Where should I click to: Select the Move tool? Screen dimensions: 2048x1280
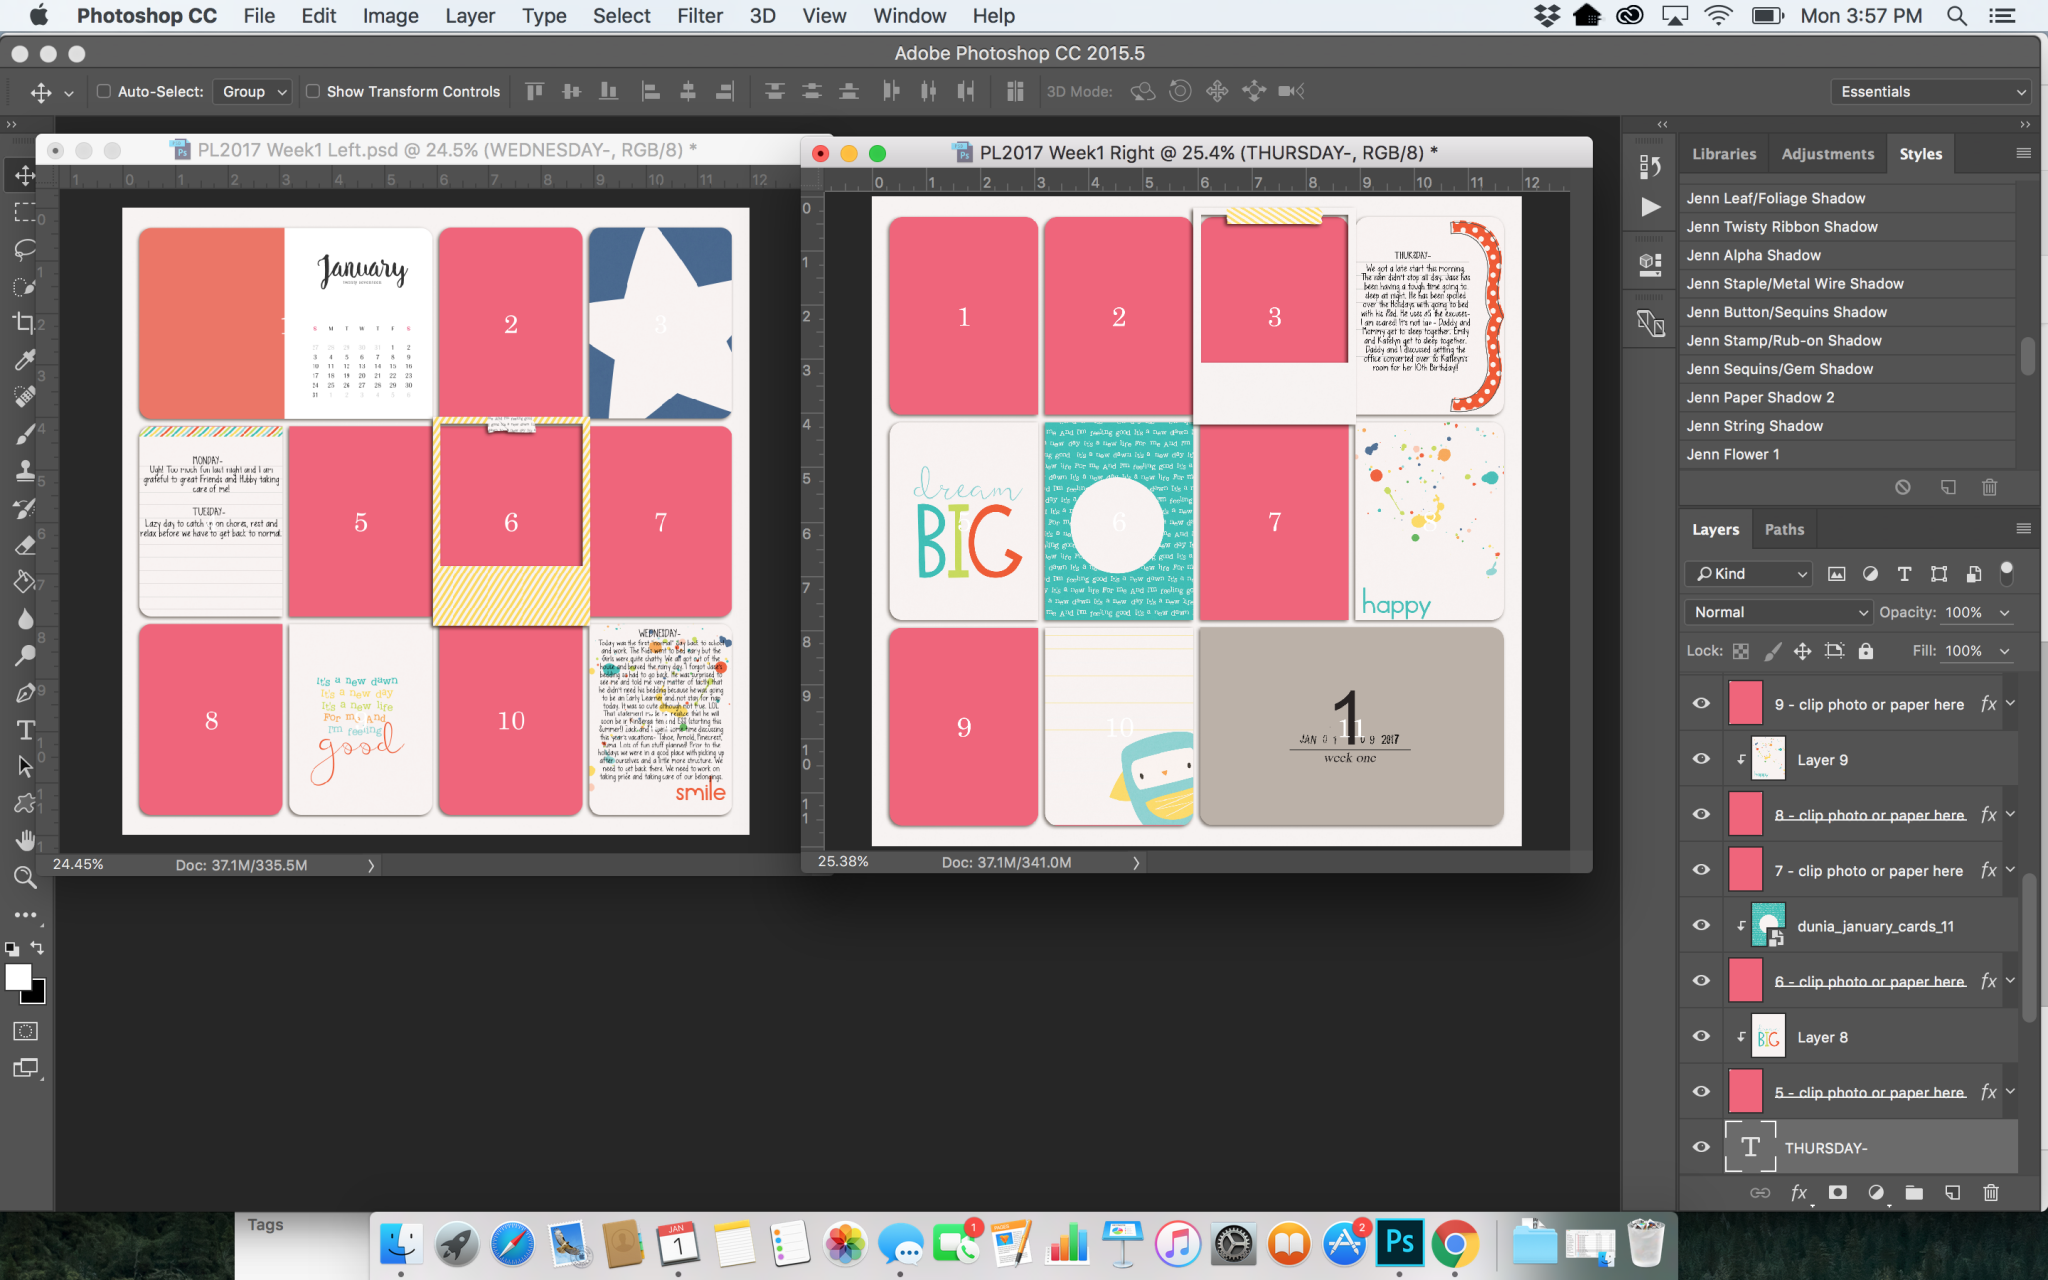[25, 175]
